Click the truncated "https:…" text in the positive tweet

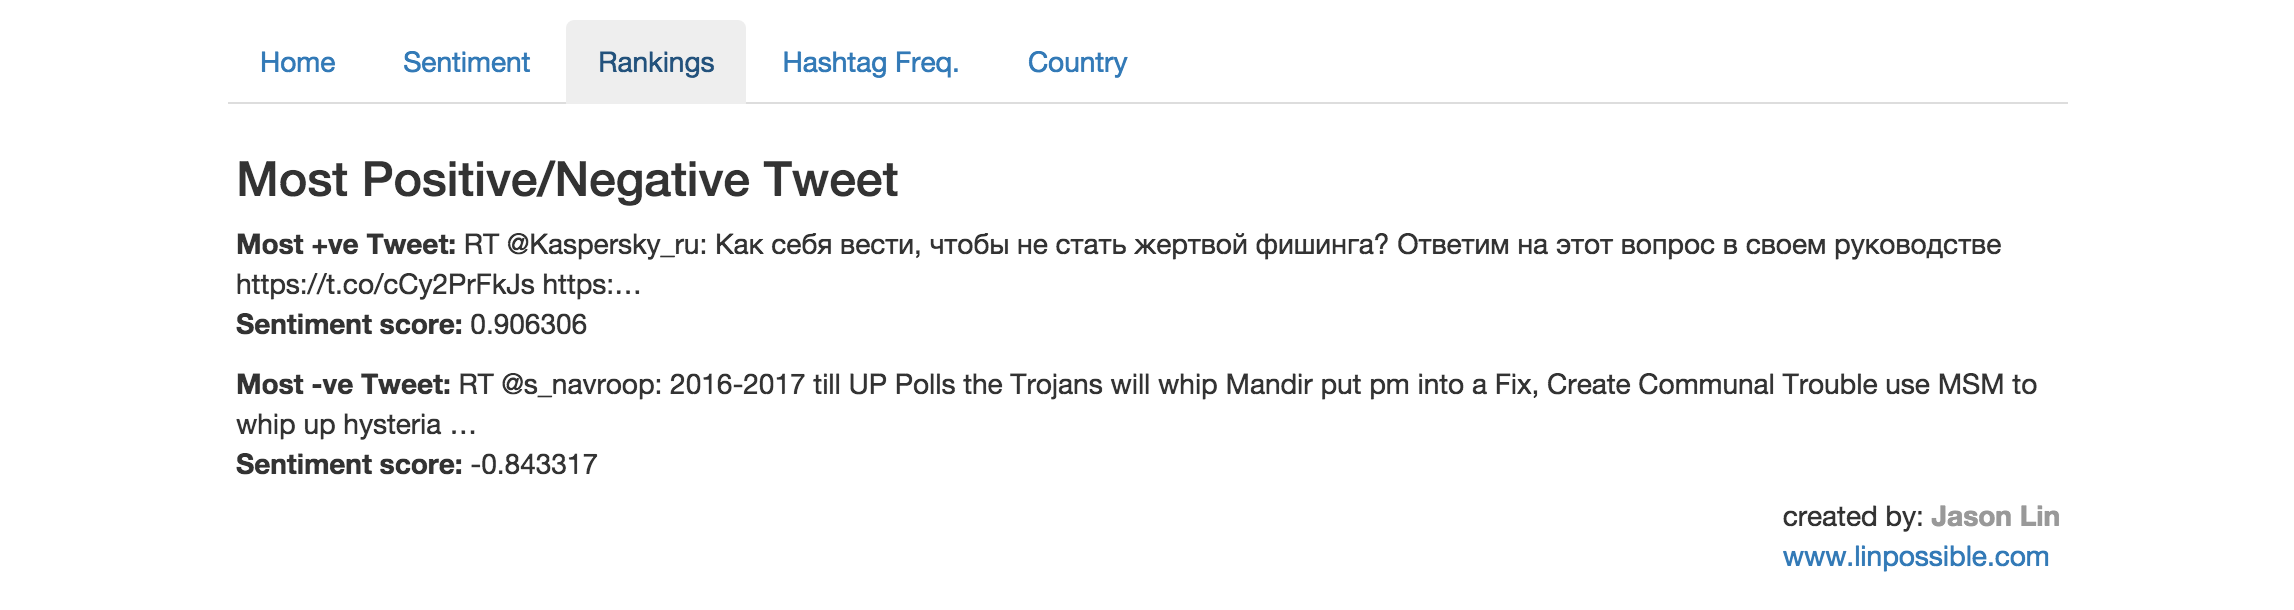(x=591, y=285)
